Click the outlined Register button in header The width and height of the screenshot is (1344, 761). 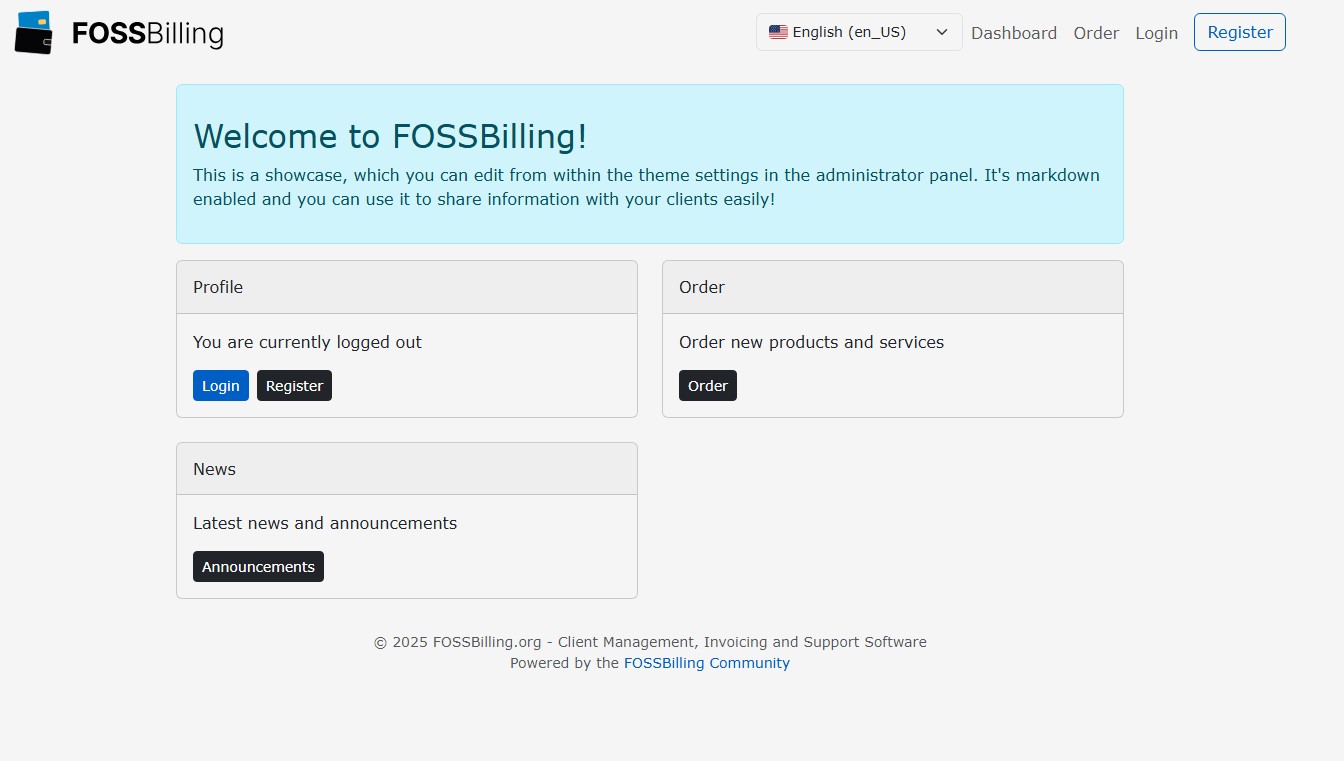(1240, 32)
